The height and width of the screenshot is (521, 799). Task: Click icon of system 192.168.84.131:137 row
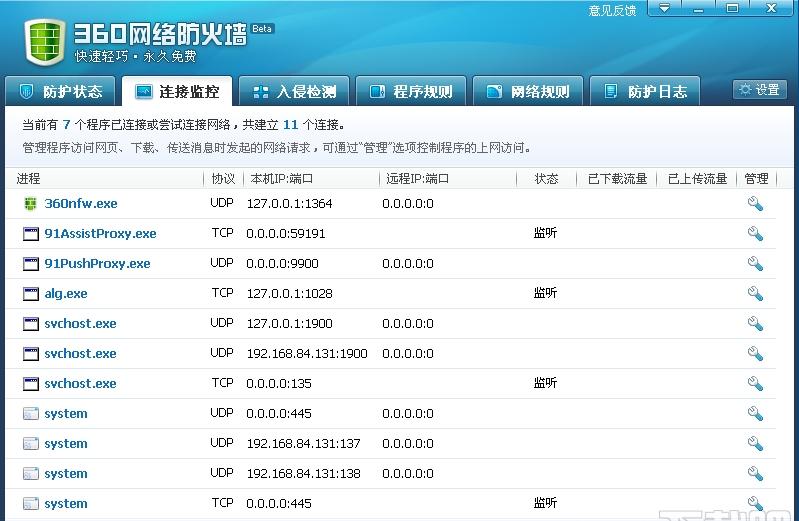[x=31, y=444]
